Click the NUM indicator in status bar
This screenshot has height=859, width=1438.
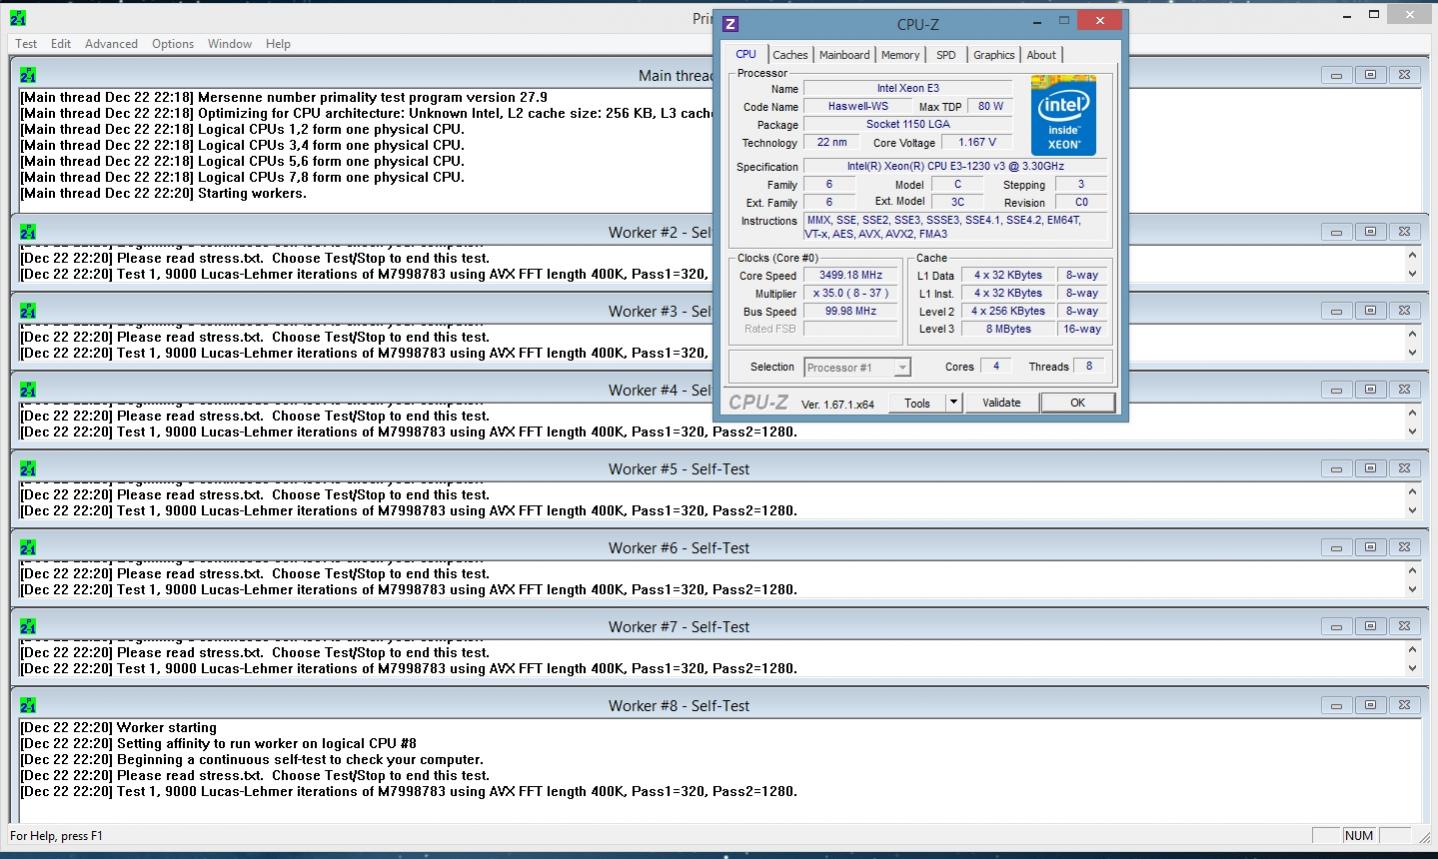click(x=1359, y=836)
